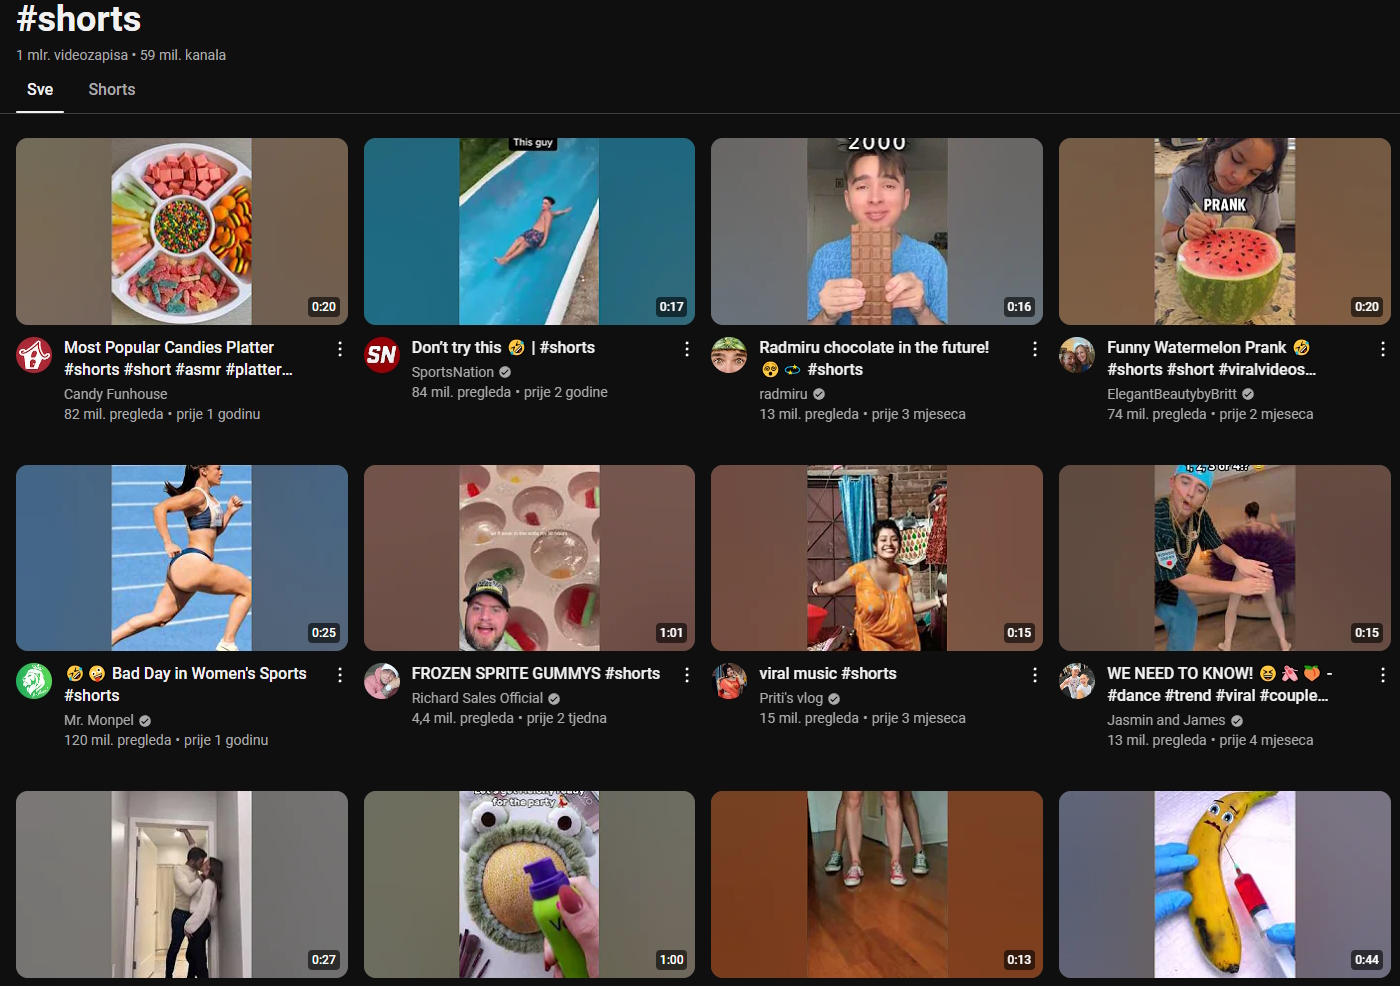Click Richard Sales Official channel avatar
The image size is (1400, 986).
click(x=381, y=681)
